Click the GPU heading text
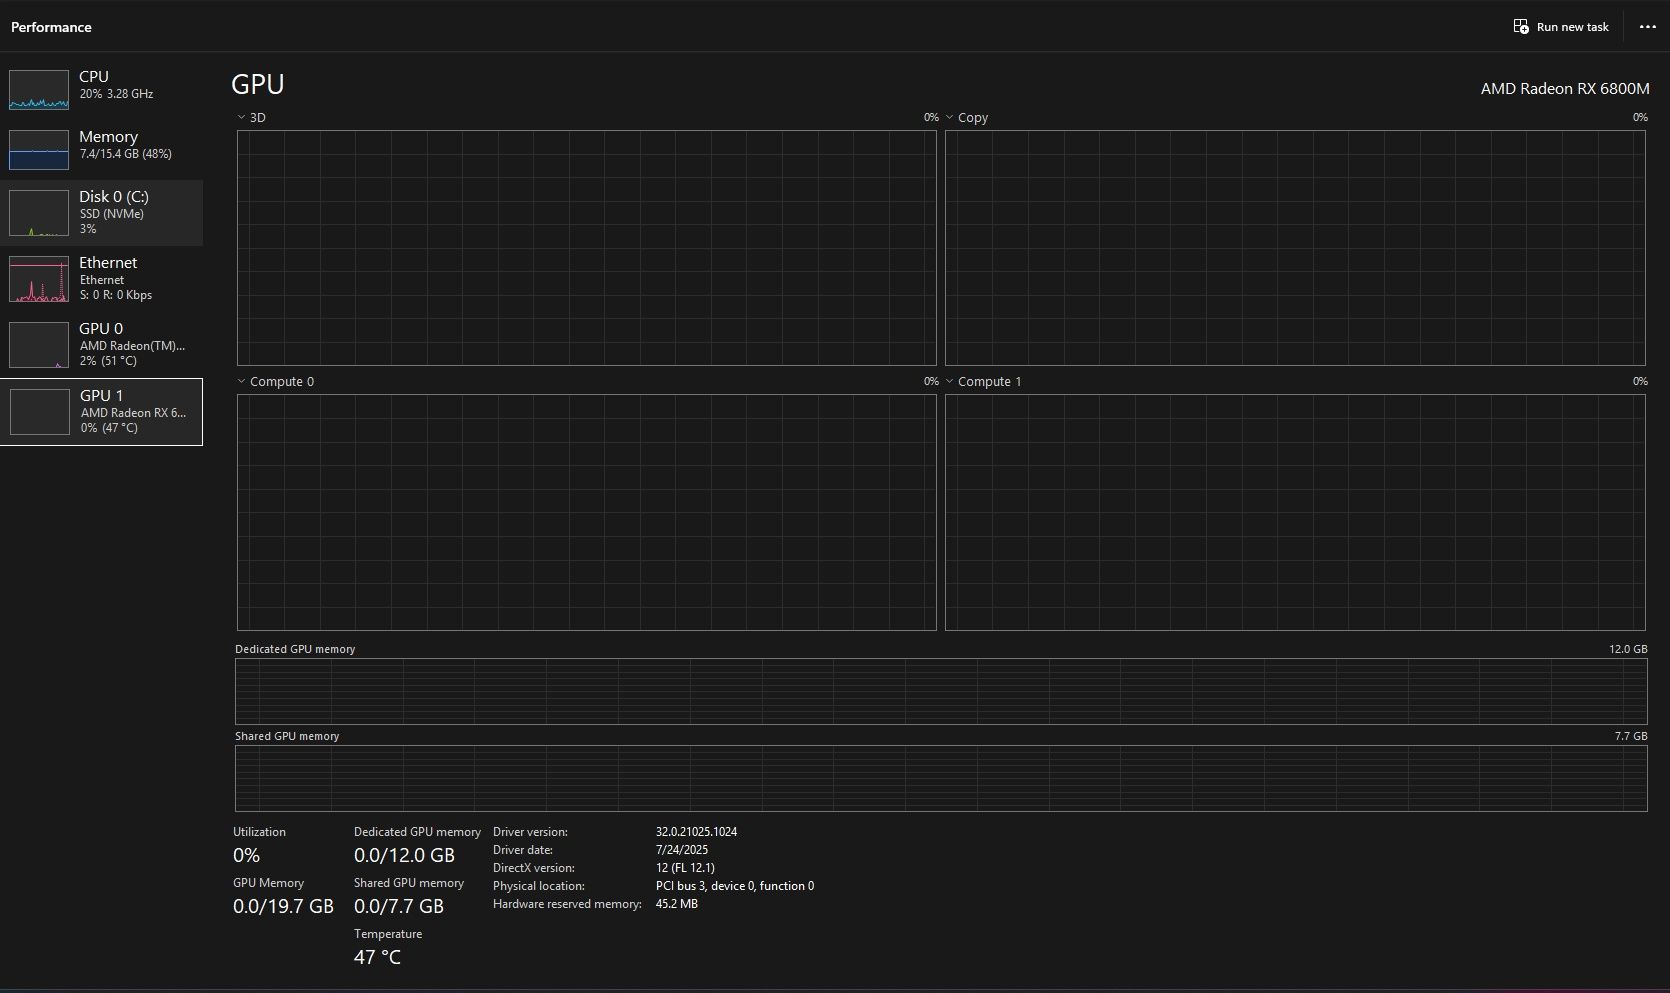 (x=258, y=84)
